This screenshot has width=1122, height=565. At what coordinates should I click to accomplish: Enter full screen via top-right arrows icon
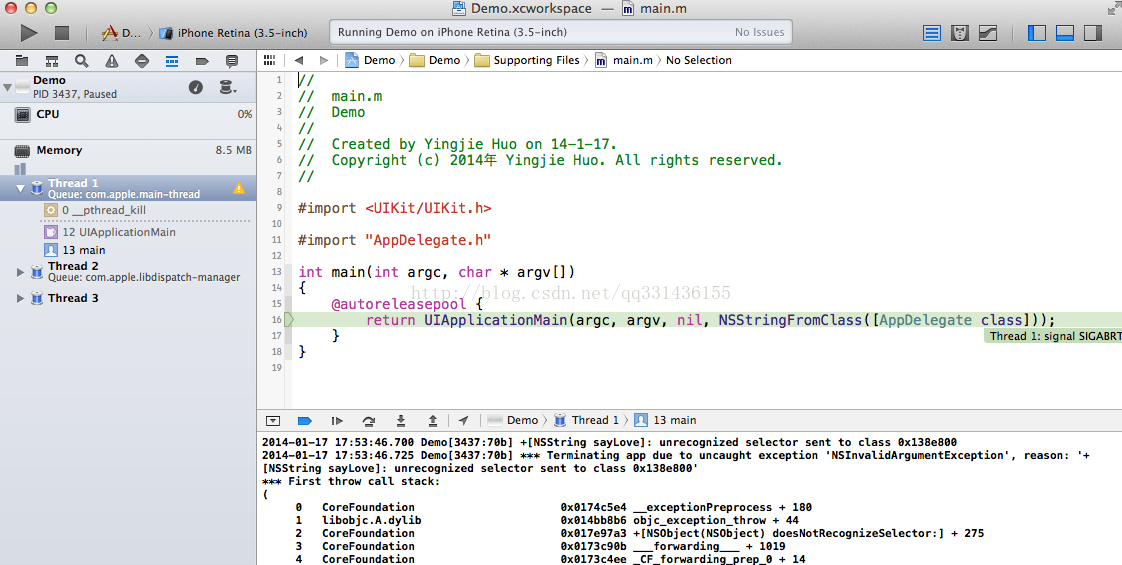pyautogui.click(x=1113, y=9)
